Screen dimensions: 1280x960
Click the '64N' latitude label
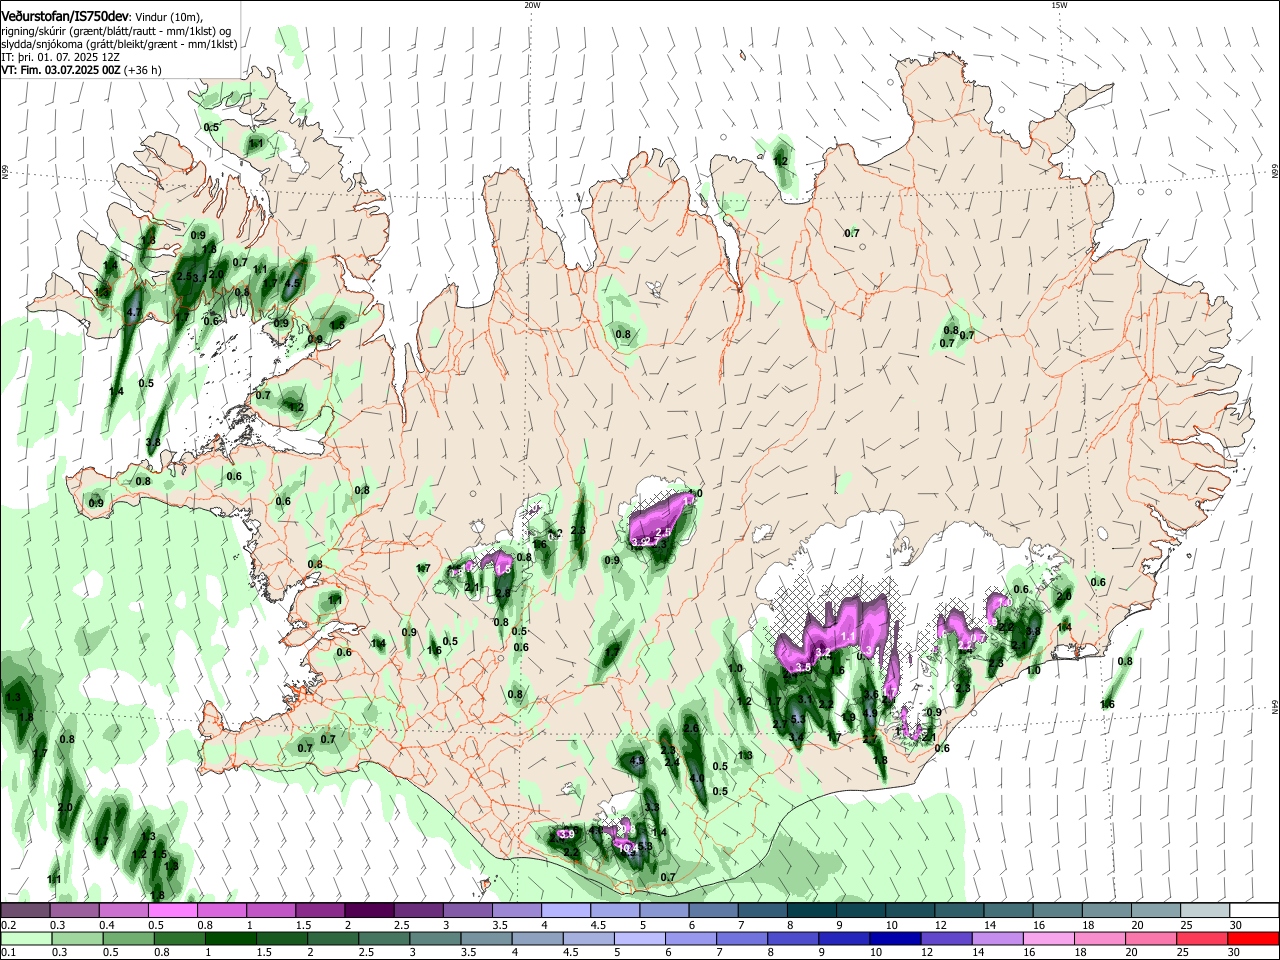pyautogui.click(x=1274, y=707)
